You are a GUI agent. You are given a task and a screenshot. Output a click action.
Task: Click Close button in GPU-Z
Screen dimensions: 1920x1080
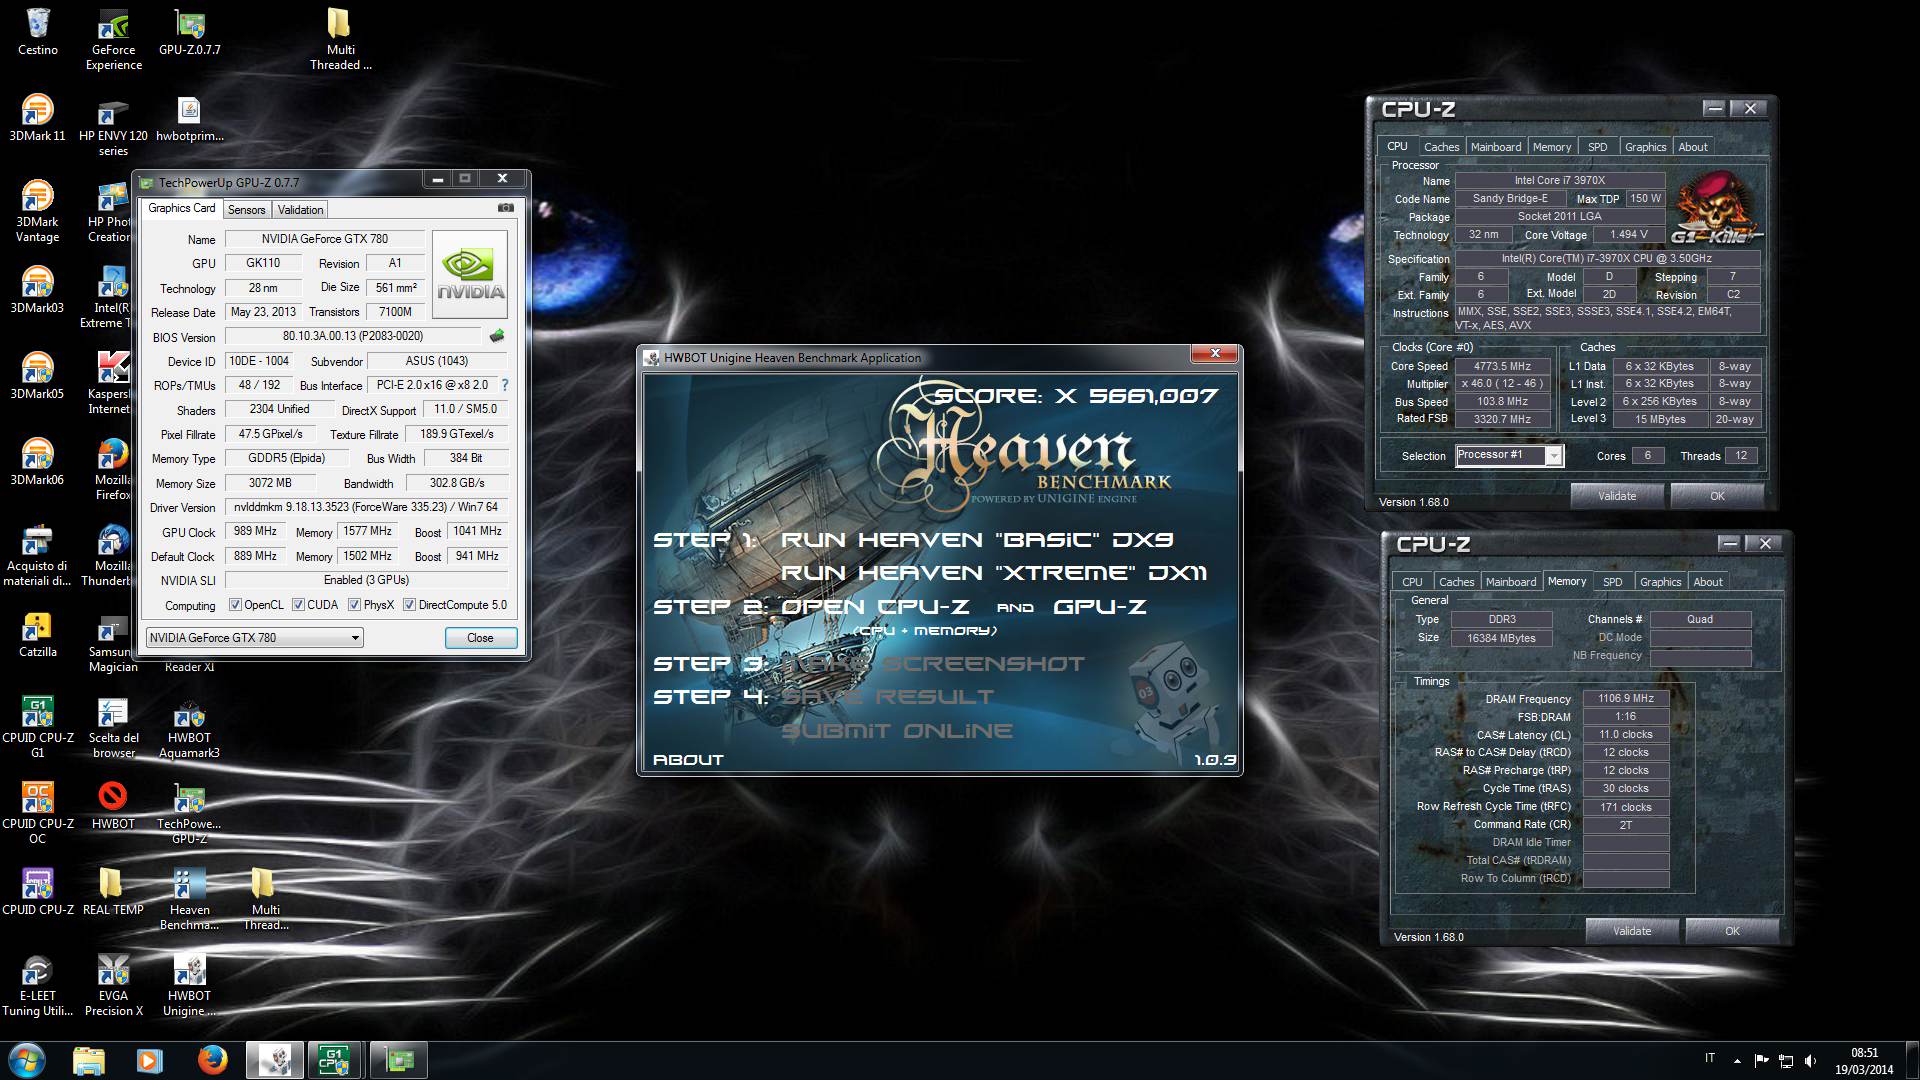click(x=480, y=638)
